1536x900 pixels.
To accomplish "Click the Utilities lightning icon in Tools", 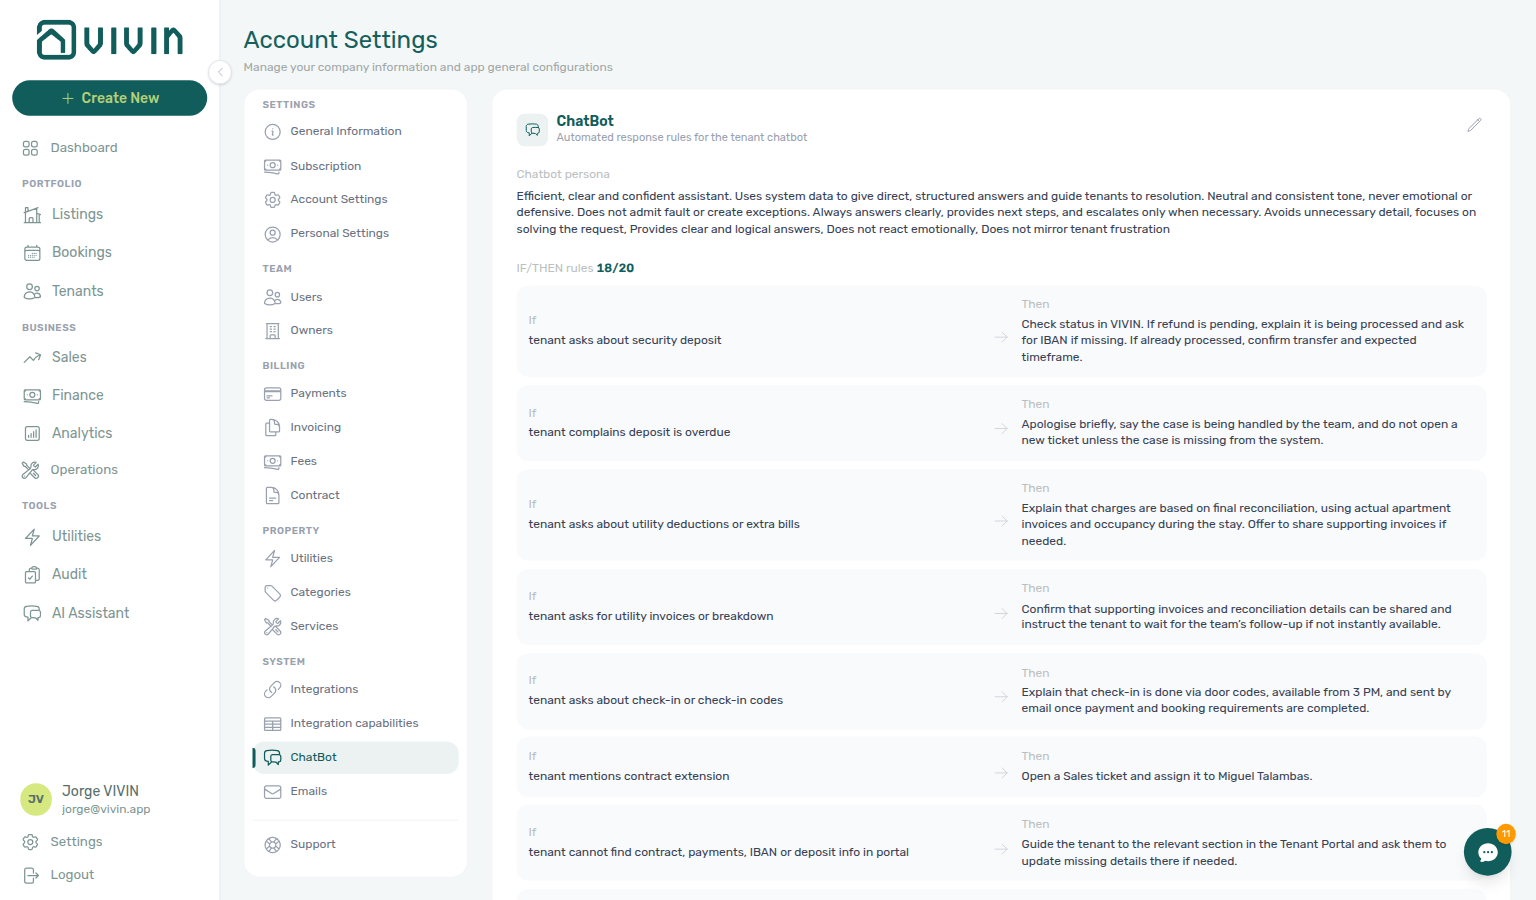I will coord(32,536).
